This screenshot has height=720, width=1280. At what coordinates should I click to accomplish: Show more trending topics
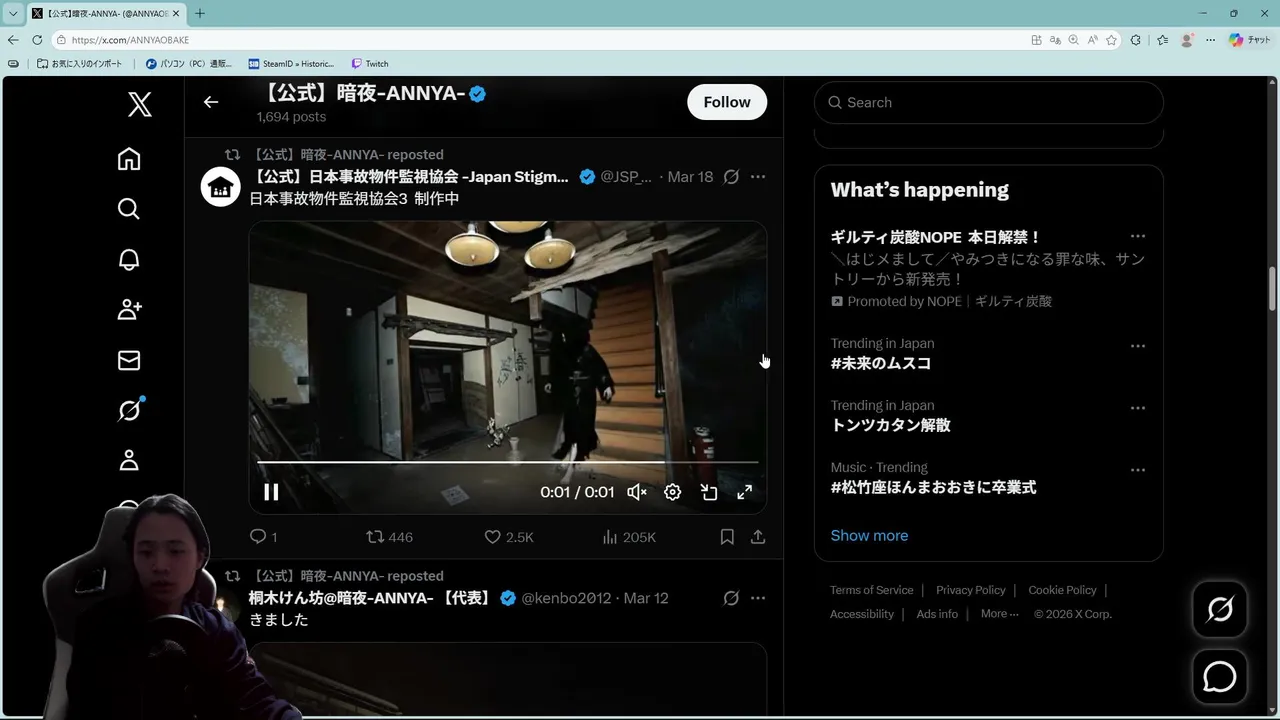pyautogui.click(x=869, y=535)
